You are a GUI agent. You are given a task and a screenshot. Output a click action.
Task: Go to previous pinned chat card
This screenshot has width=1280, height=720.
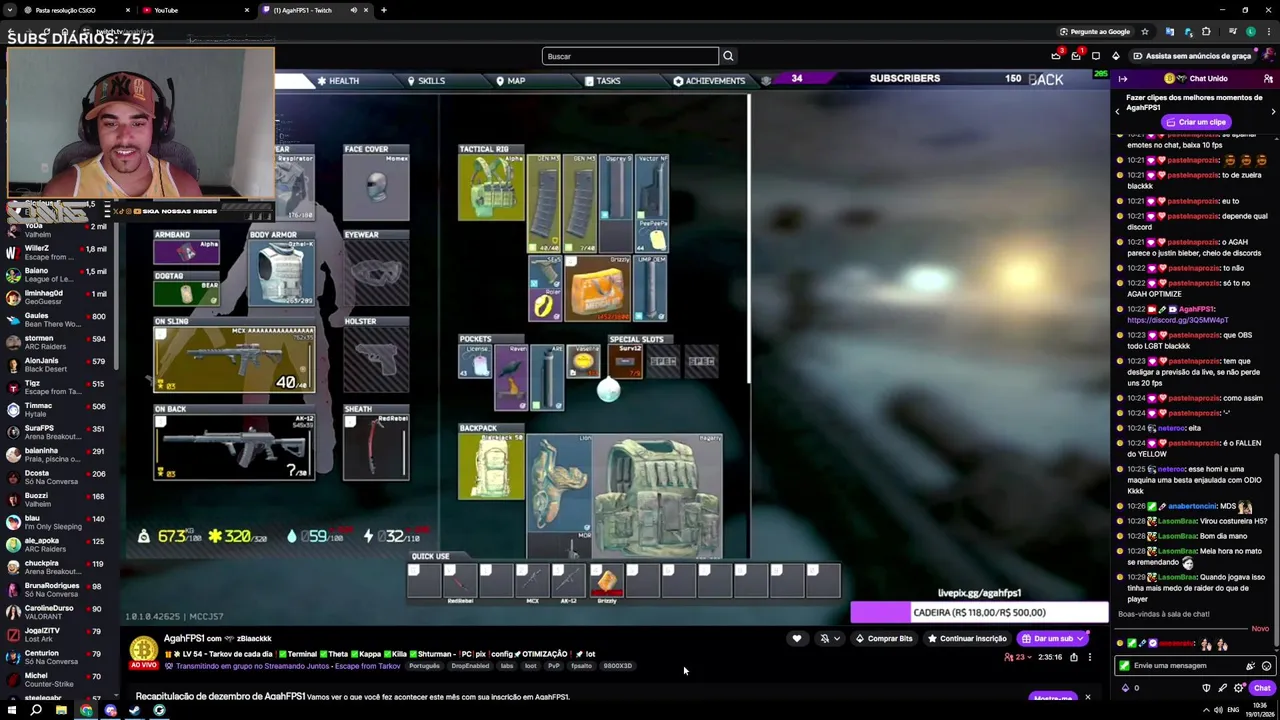1117,111
